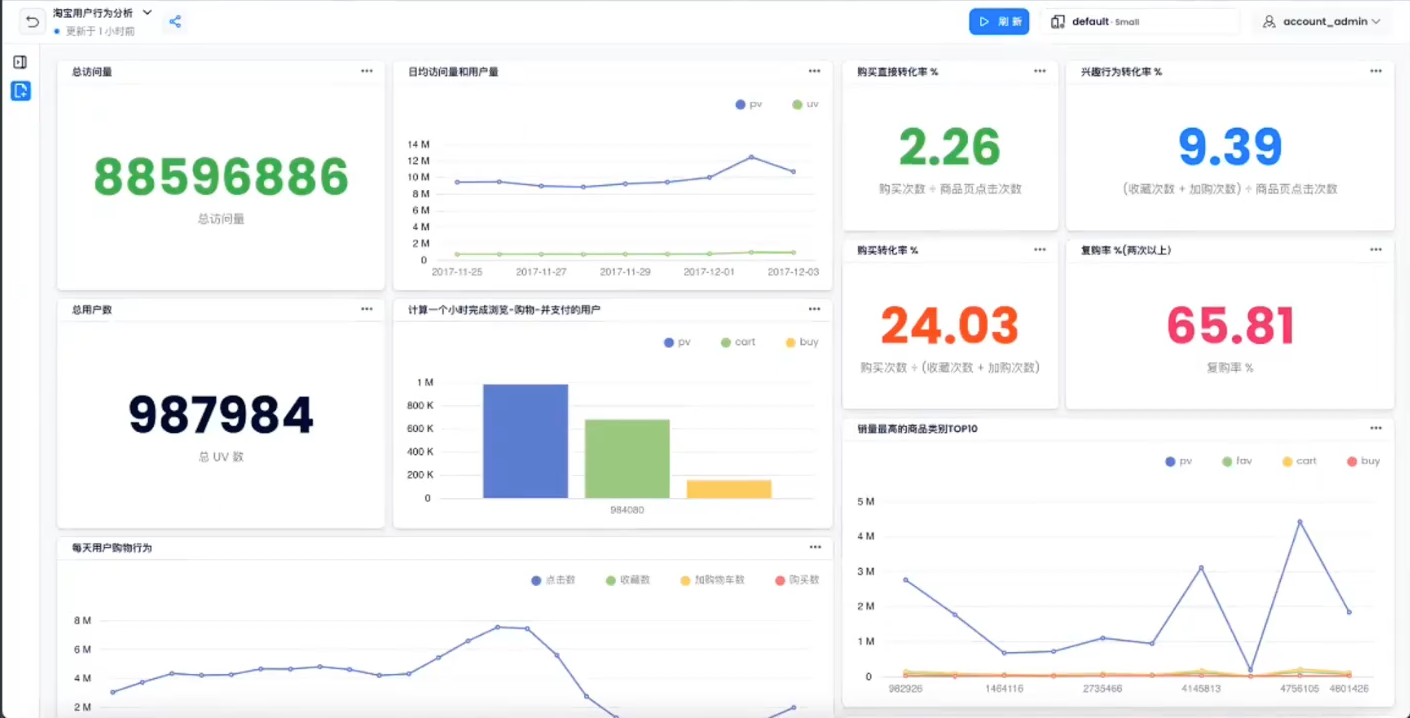
Task: Open the default Small warehouse selector
Action: (1139, 22)
